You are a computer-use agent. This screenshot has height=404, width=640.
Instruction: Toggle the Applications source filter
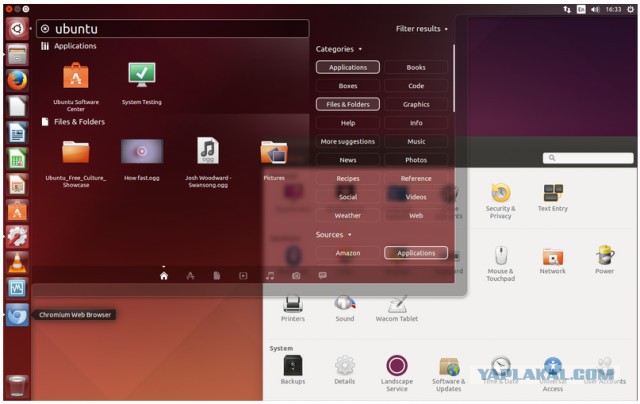pos(416,253)
